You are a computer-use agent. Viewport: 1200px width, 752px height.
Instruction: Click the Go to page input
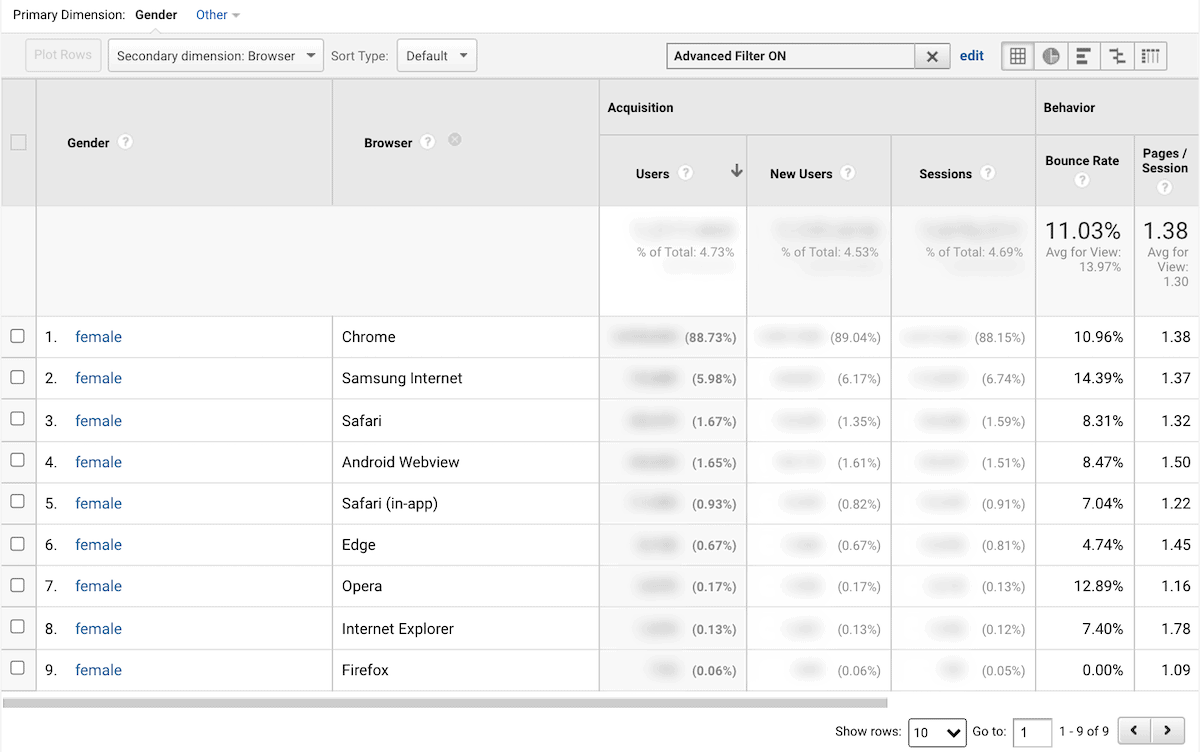coord(1032,733)
